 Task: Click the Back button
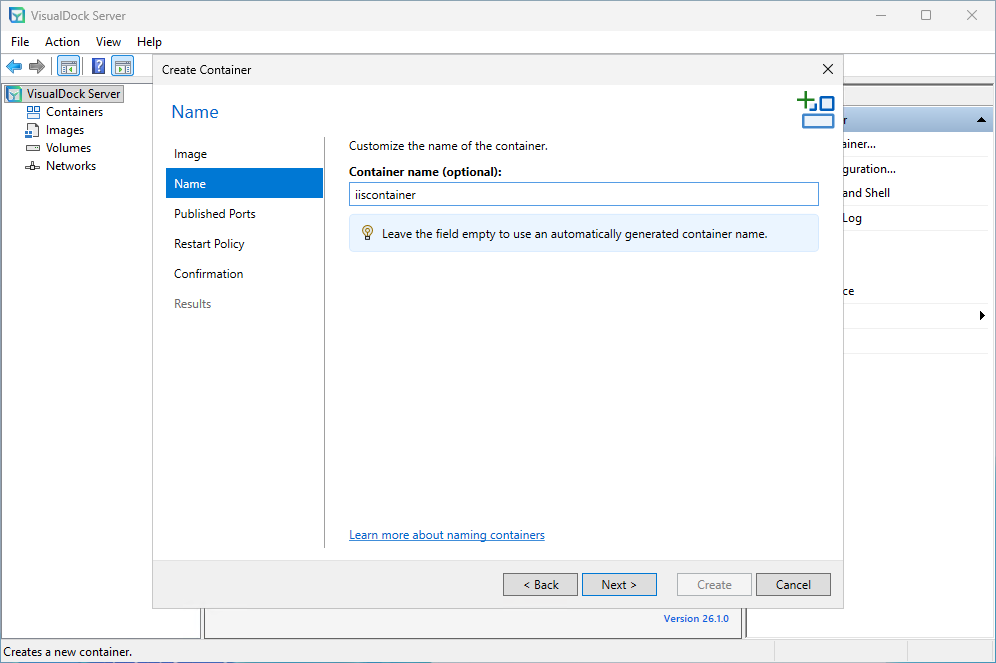coord(541,584)
